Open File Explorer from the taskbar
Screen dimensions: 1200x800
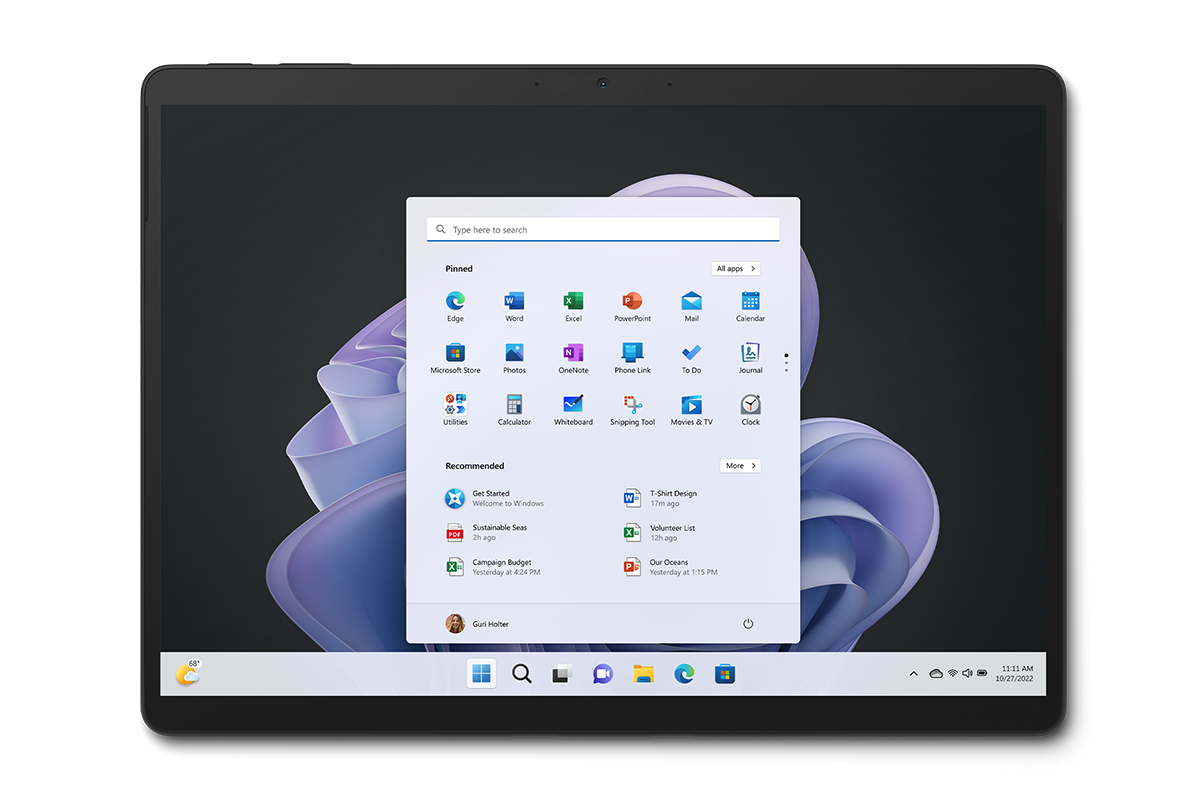[x=643, y=674]
